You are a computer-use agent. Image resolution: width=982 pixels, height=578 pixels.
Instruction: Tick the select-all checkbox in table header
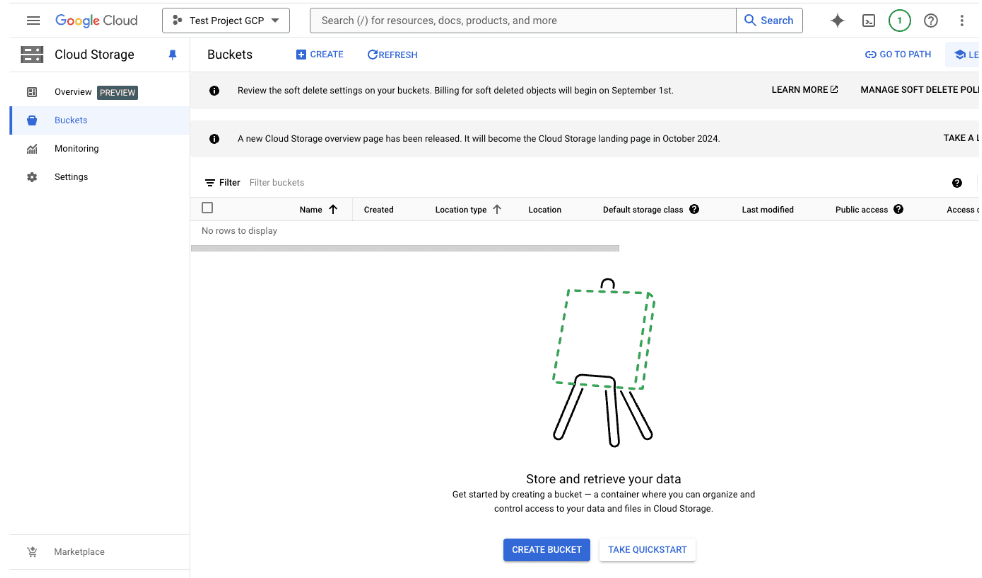click(x=207, y=208)
